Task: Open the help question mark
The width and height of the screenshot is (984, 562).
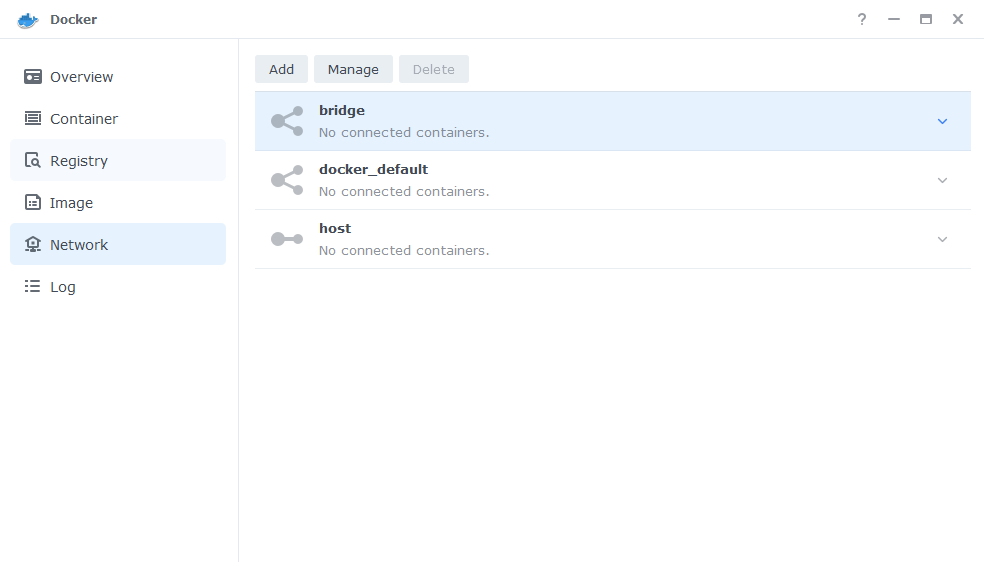Action: click(862, 19)
